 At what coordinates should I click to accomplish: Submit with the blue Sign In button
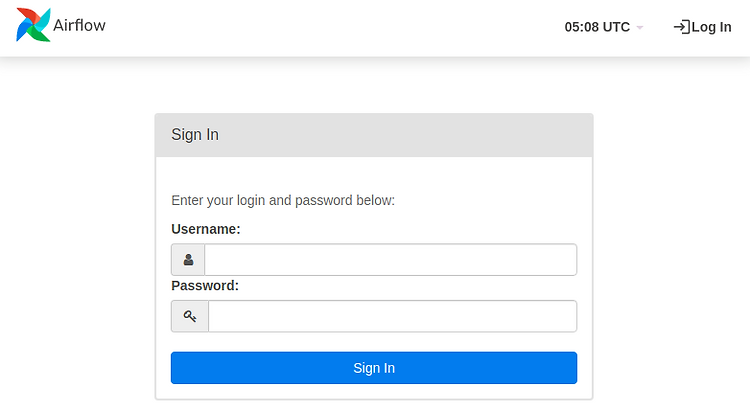[x=374, y=368]
